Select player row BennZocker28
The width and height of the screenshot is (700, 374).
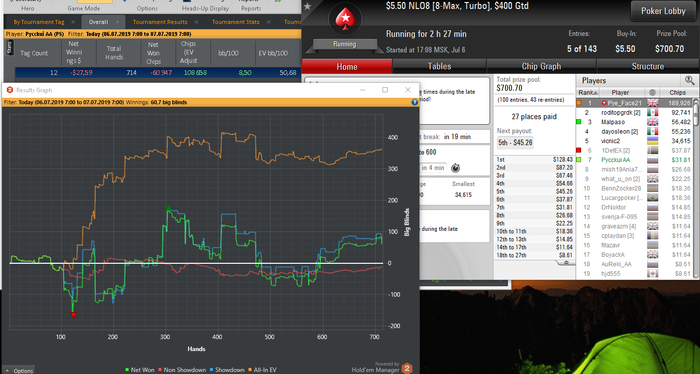(634, 188)
